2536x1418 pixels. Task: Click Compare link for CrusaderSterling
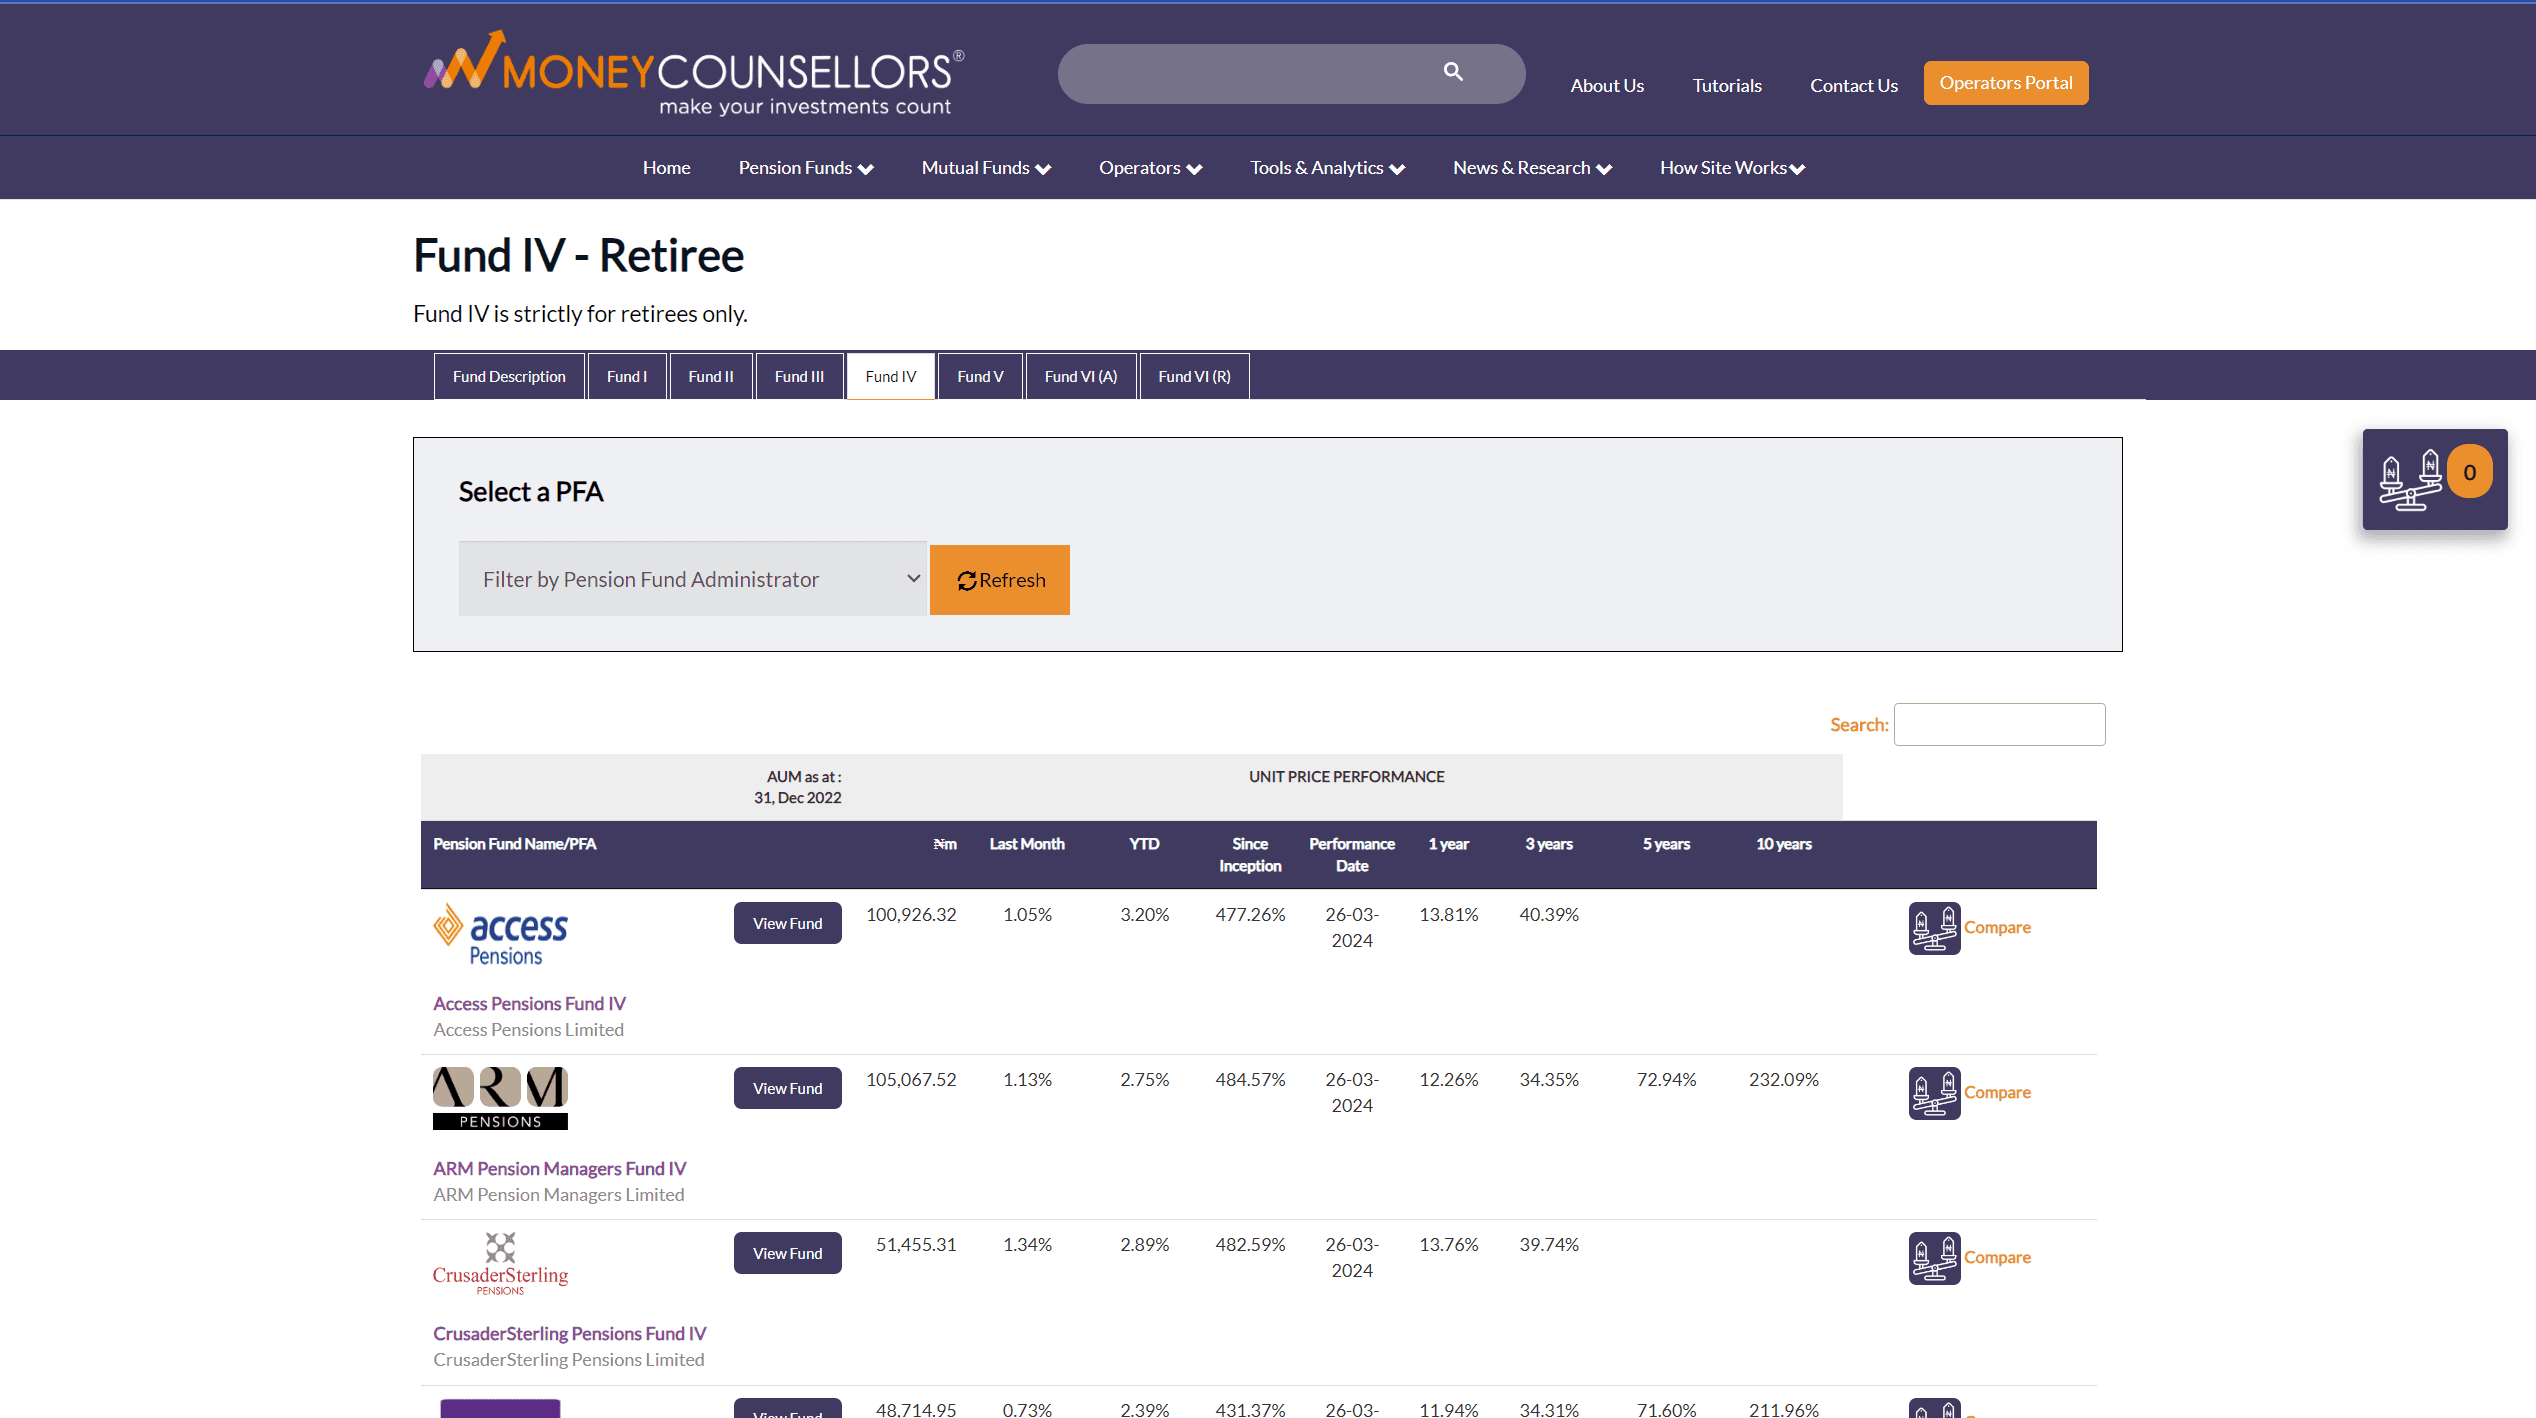[x=1997, y=1257]
